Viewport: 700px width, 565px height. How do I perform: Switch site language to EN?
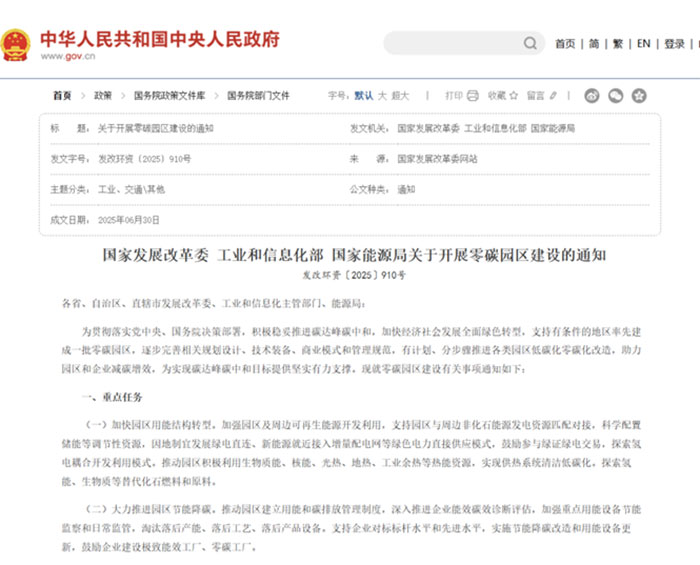click(x=644, y=44)
